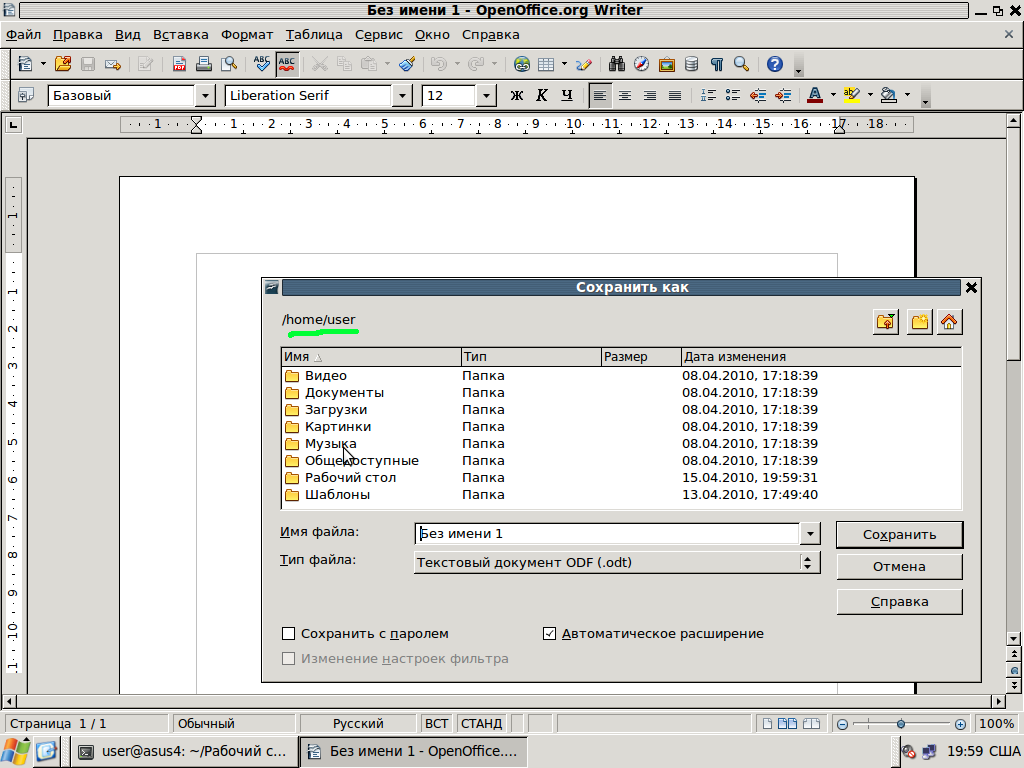Enable the Сохранить с паролем checkbox

289,634
